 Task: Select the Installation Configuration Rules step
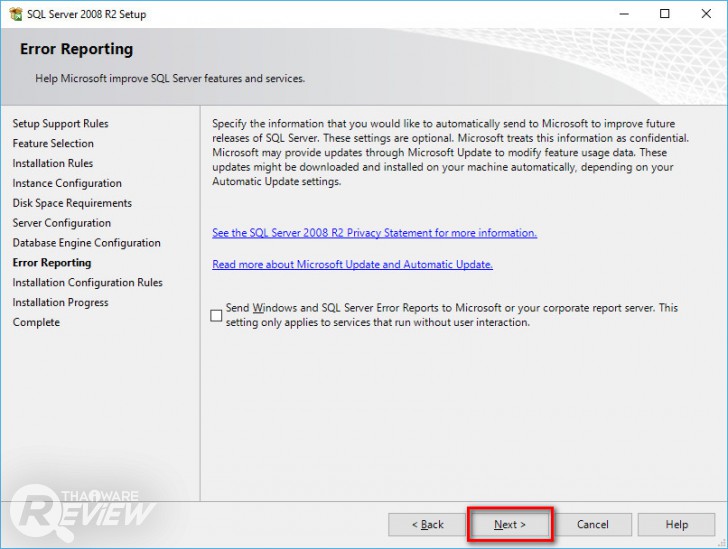point(87,282)
